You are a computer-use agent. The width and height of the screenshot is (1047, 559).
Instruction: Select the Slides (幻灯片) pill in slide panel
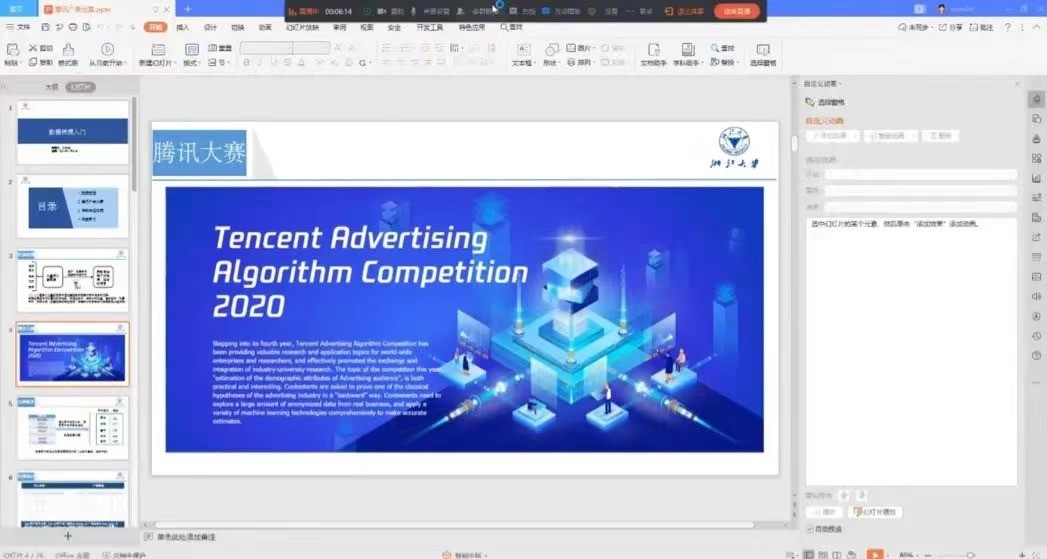click(81, 87)
